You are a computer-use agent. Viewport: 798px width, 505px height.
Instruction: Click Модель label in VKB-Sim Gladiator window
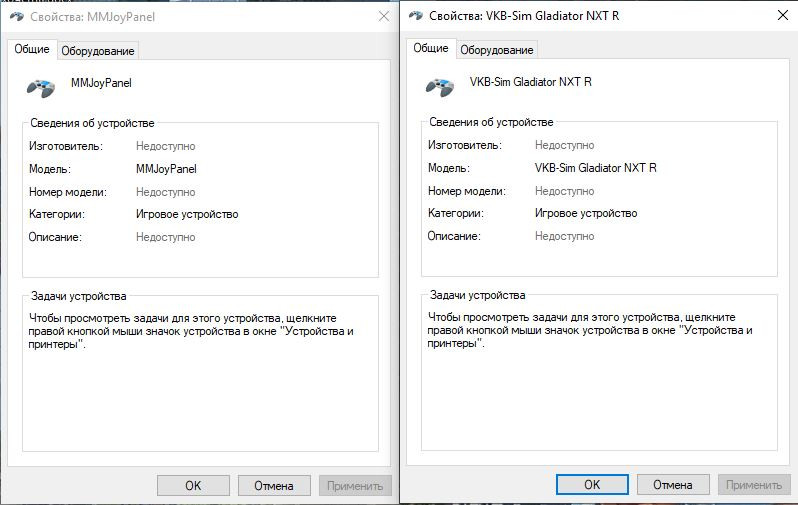click(x=449, y=168)
